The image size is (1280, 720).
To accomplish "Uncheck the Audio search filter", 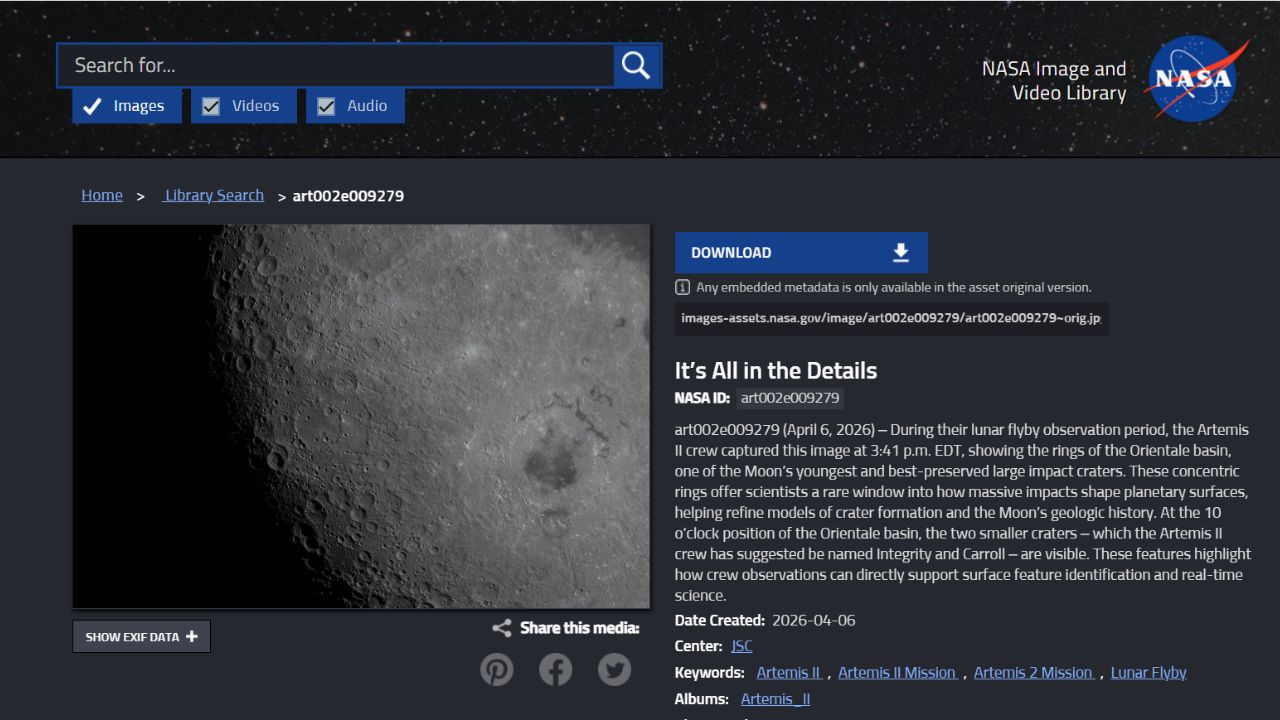I will click(x=326, y=106).
